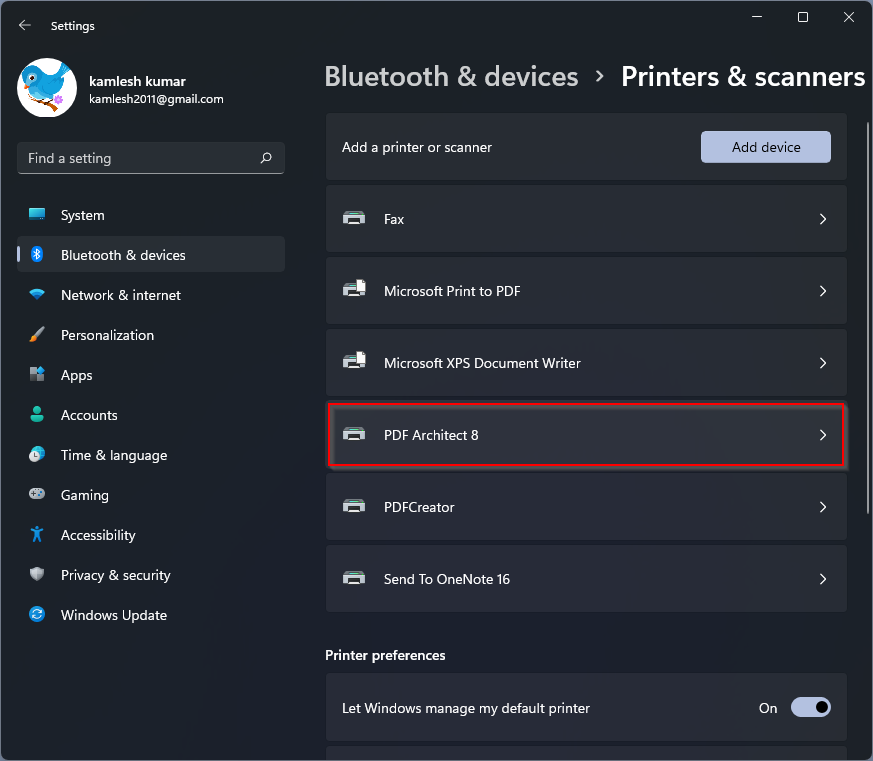This screenshot has width=873, height=761.
Task: Click the Add device button
Action: coord(766,147)
